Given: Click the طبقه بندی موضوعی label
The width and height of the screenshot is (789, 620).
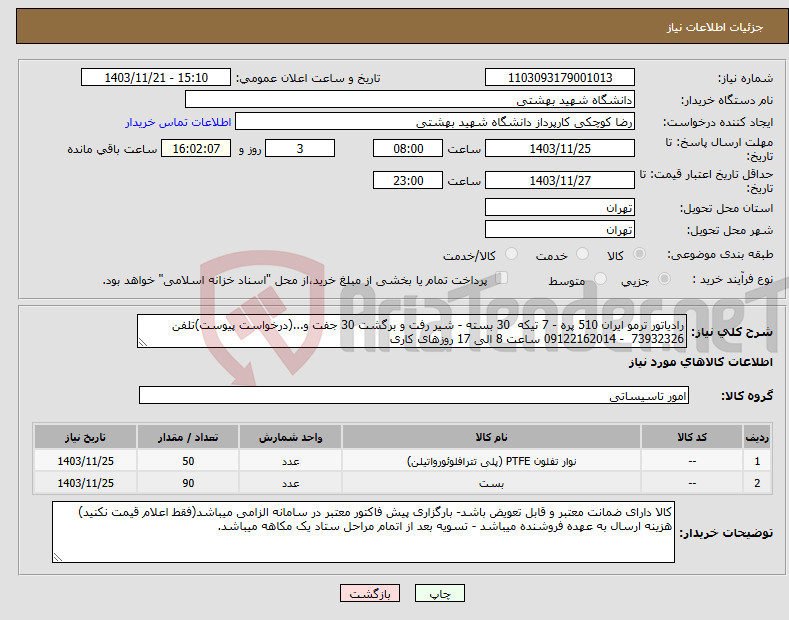Looking at the screenshot, I should (720, 255).
